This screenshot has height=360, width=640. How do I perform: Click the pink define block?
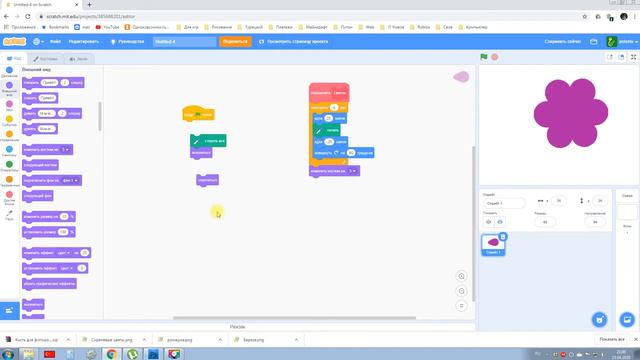click(x=329, y=92)
